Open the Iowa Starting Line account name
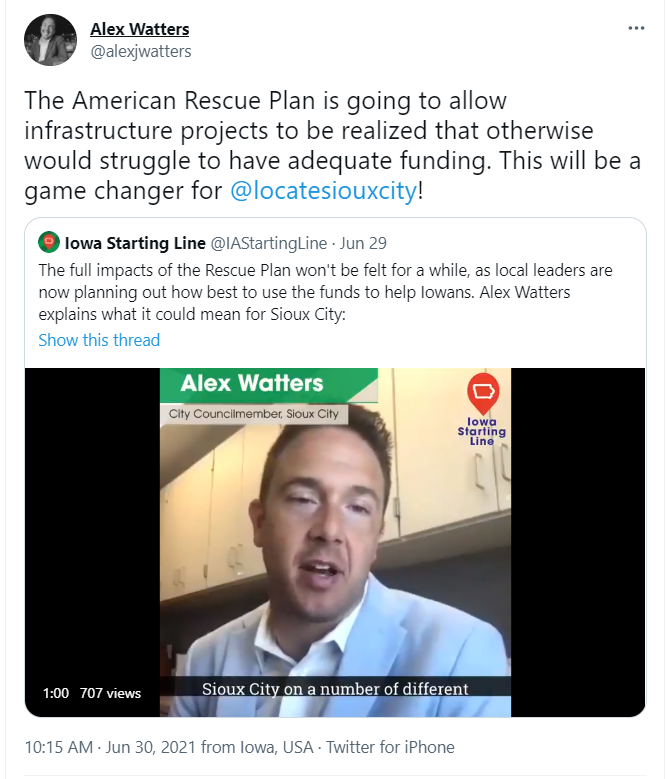667x779 pixels. point(135,243)
